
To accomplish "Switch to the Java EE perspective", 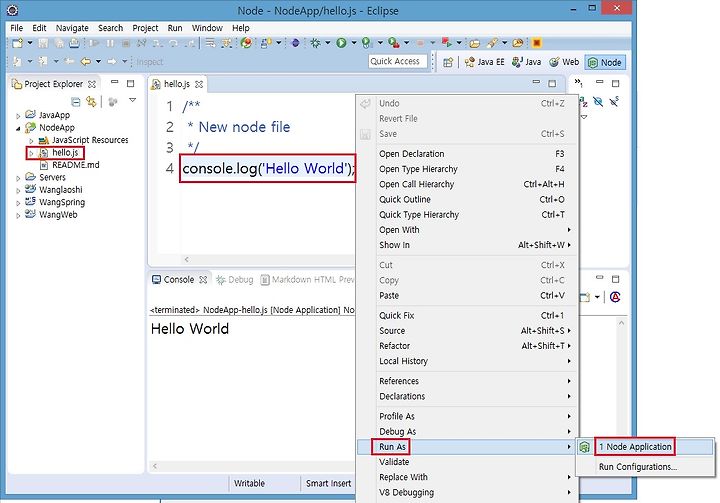I will (x=484, y=62).
